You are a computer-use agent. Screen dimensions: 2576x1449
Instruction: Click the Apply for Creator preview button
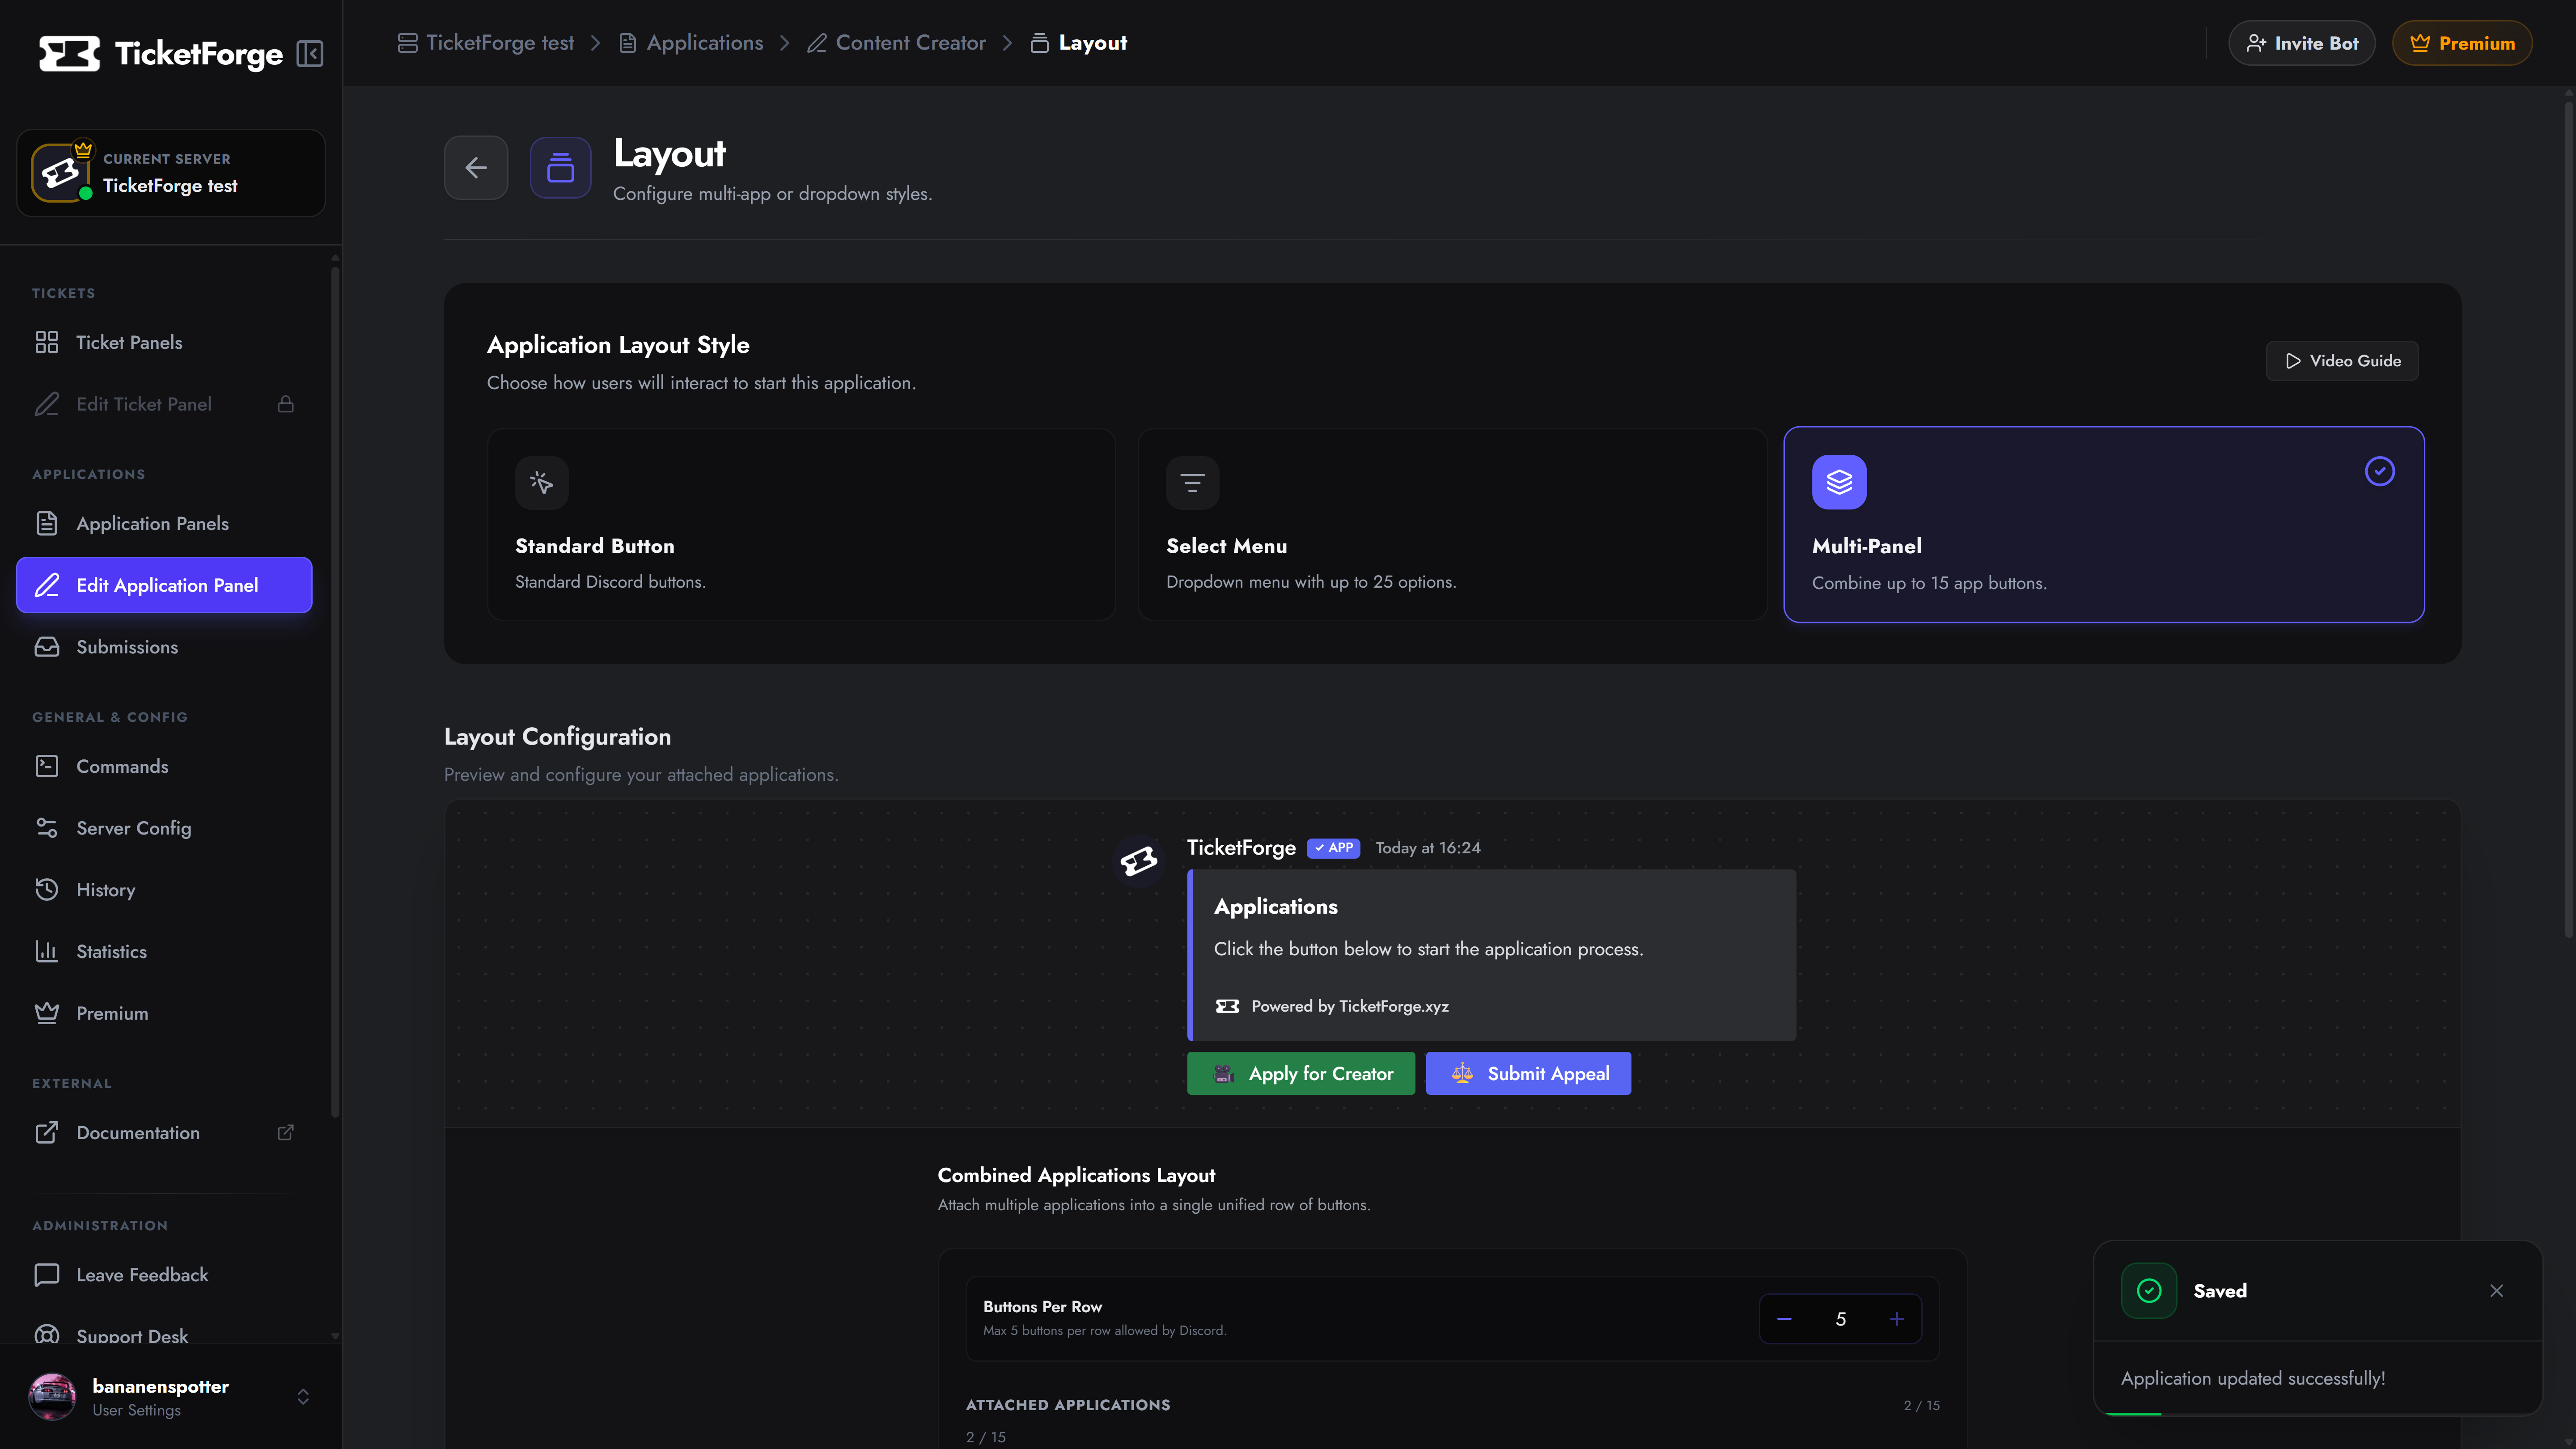tap(1301, 1073)
